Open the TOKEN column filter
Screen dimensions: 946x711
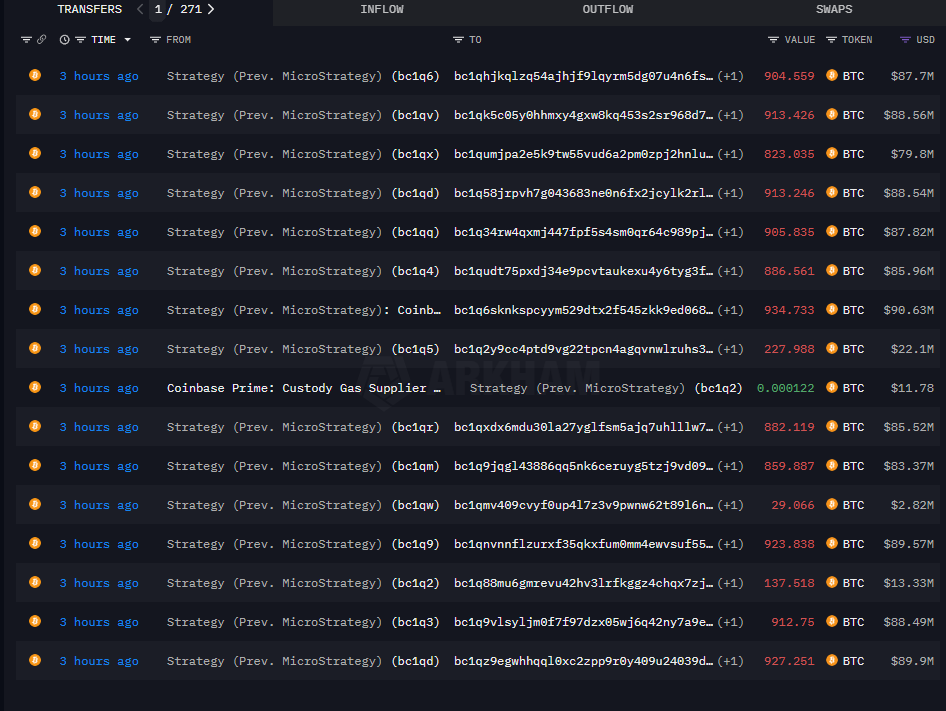point(830,40)
